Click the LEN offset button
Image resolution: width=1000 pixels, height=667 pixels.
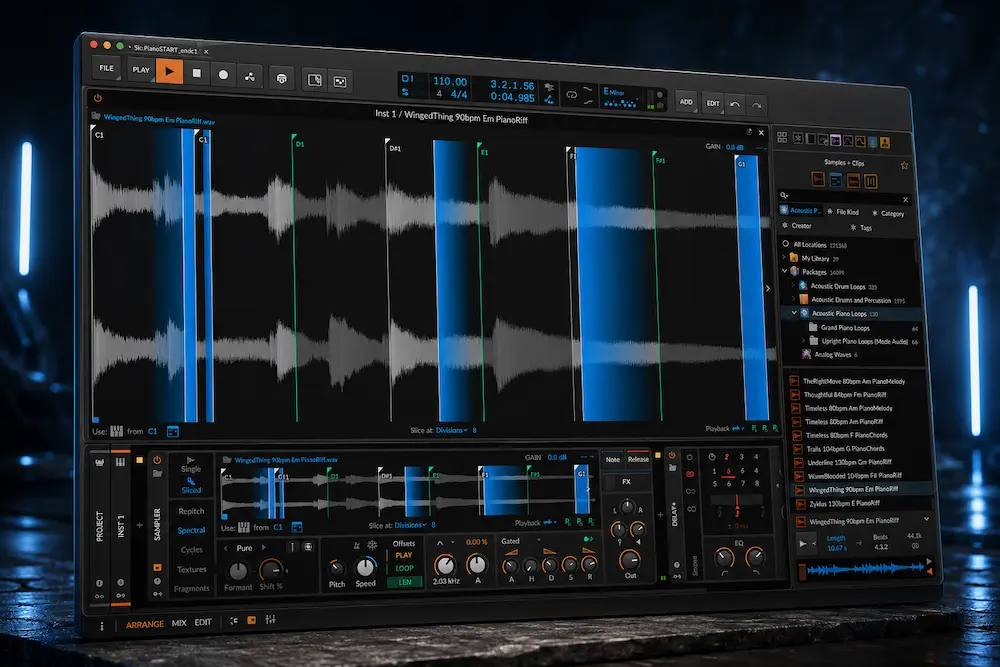405,582
